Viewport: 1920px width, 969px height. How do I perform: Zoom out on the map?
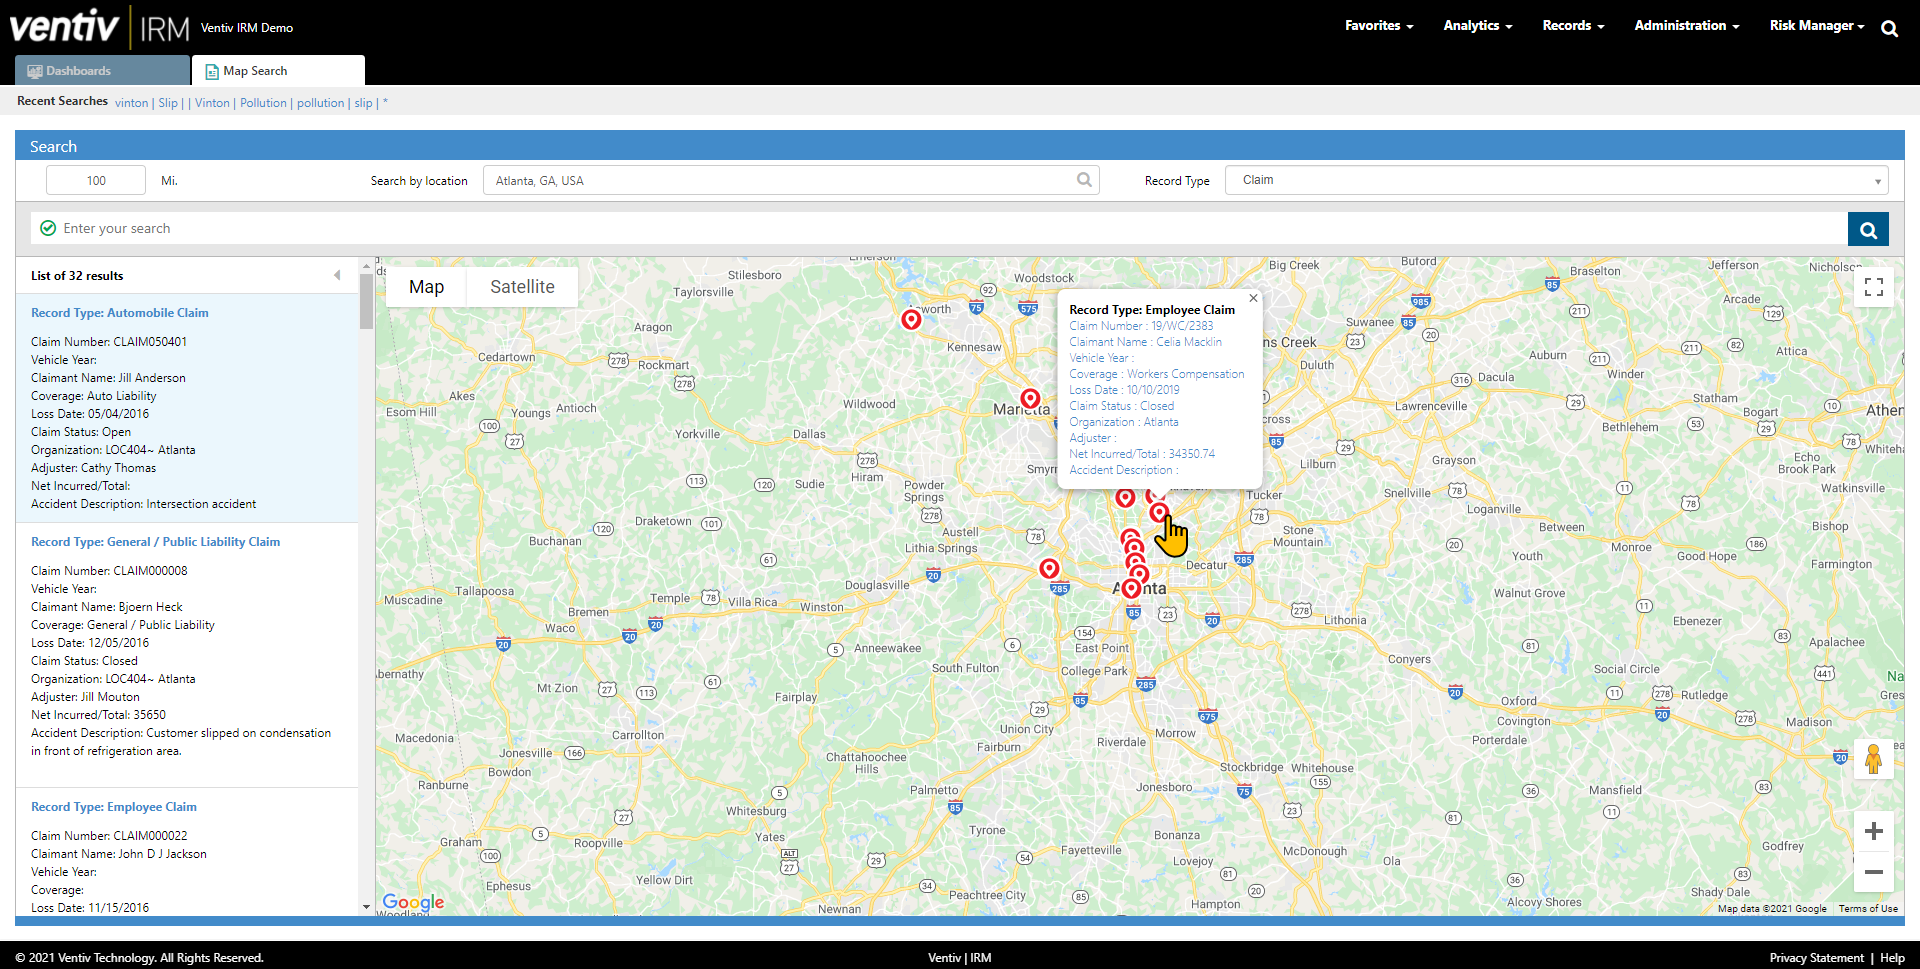tap(1874, 872)
